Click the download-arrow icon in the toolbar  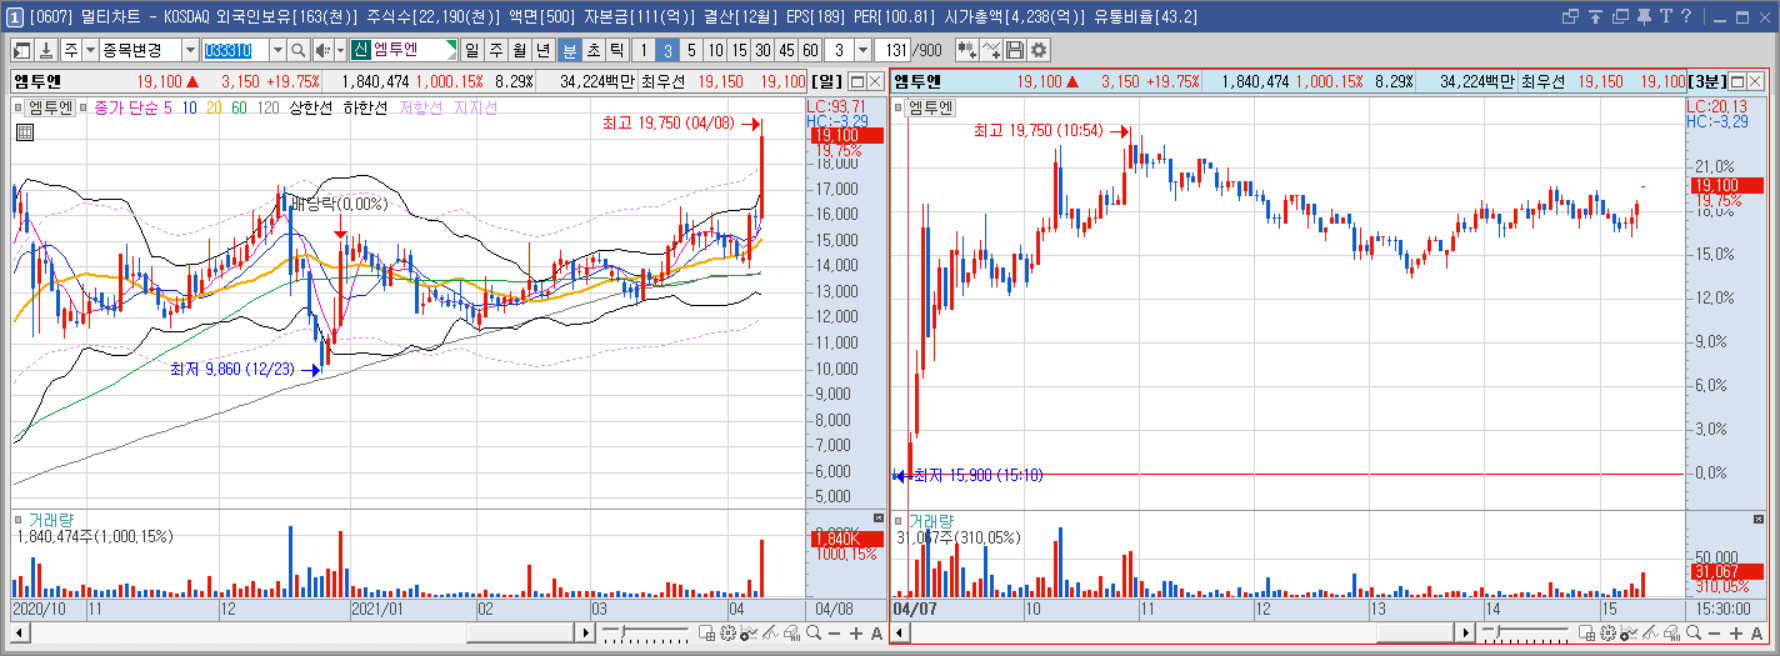coord(46,50)
